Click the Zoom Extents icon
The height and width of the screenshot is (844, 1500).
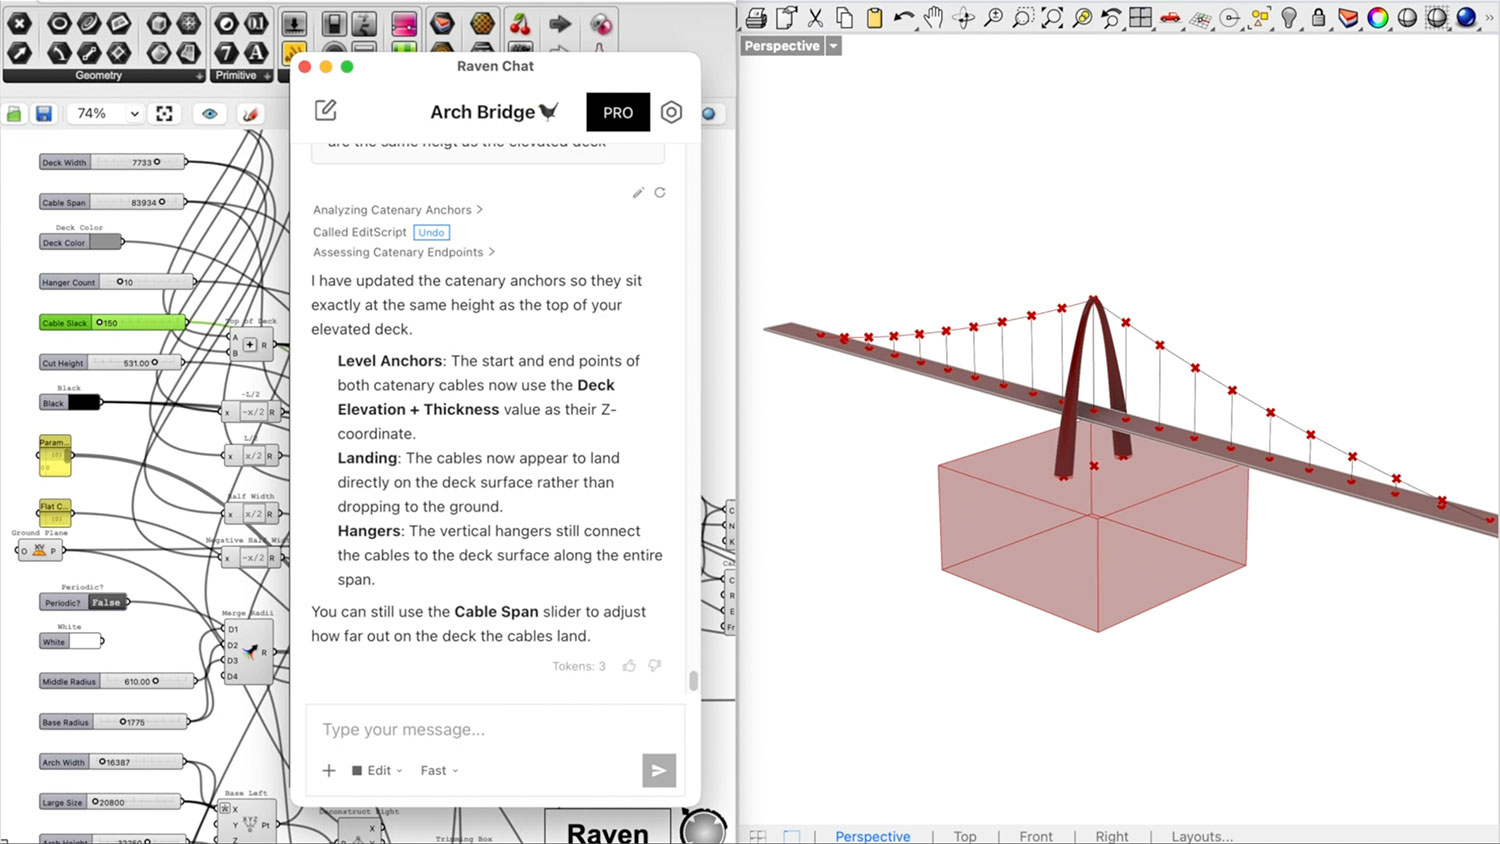(1052, 18)
